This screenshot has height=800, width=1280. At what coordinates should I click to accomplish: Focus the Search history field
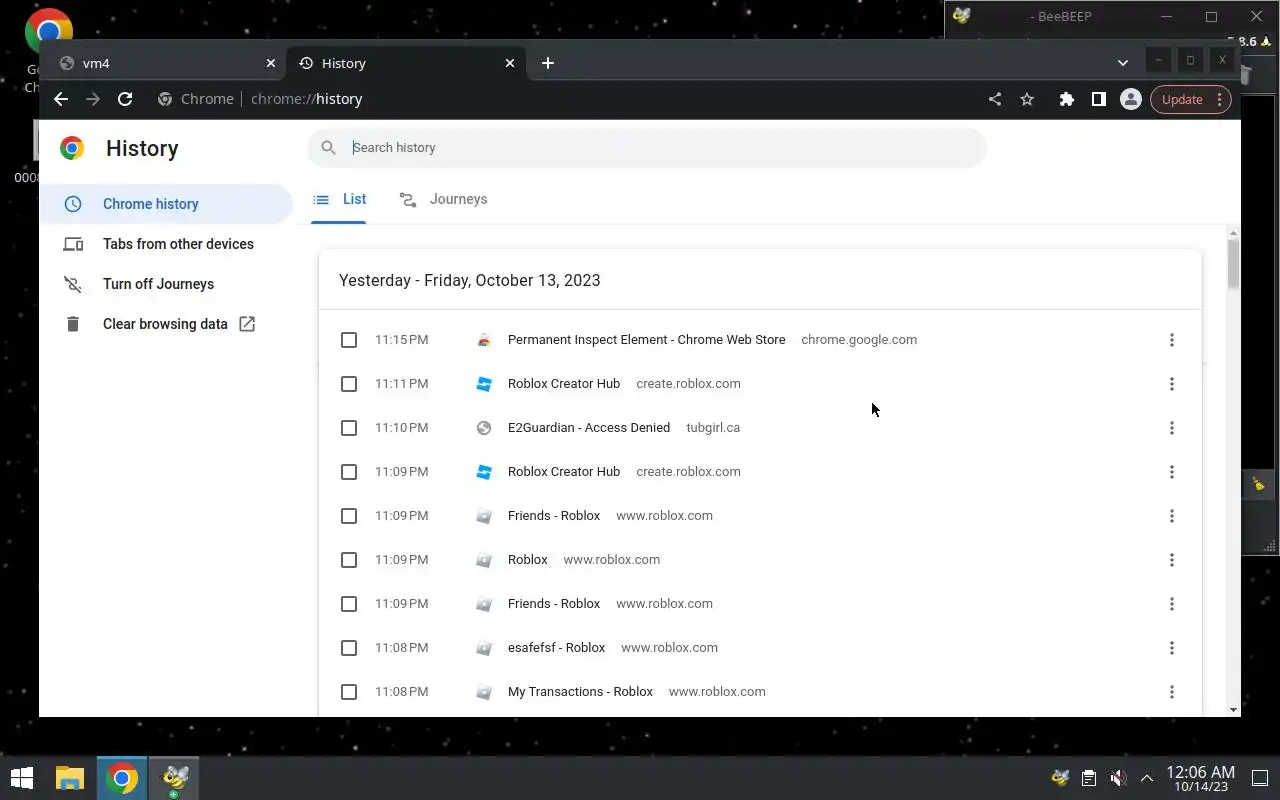[x=647, y=148]
